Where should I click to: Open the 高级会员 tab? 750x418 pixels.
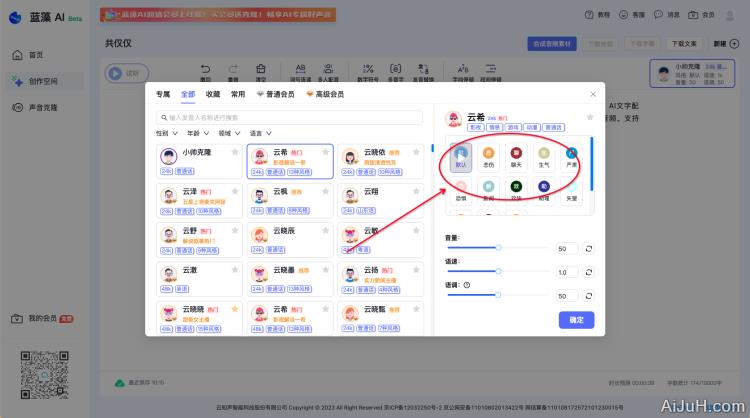coord(324,94)
